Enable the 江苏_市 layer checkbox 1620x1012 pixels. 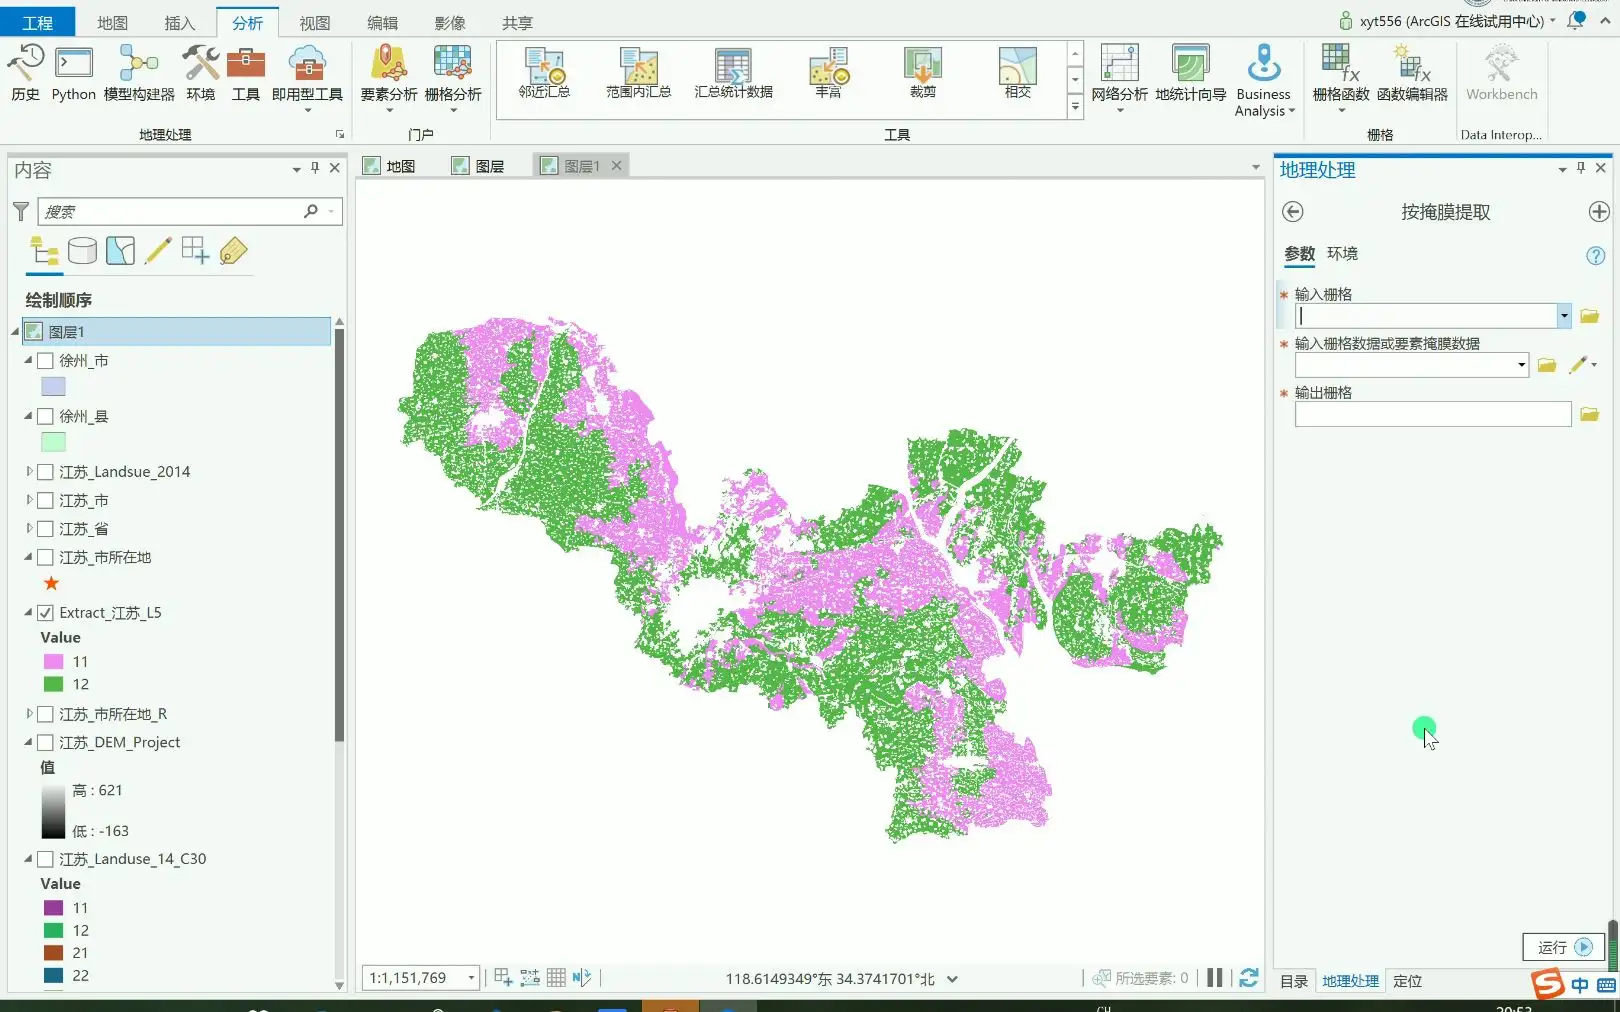[45, 500]
